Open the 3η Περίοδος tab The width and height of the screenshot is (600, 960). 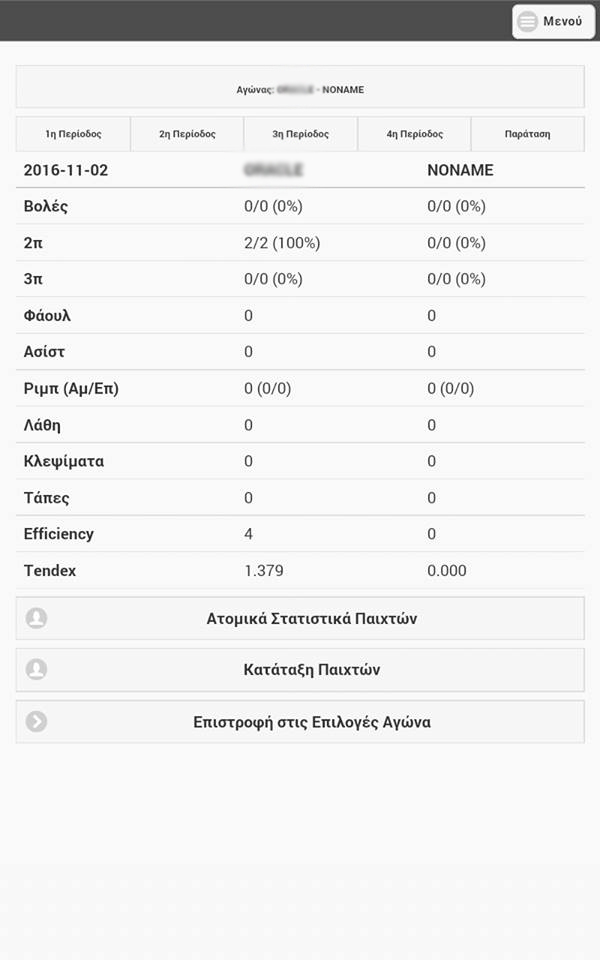[x=300, y=134]
